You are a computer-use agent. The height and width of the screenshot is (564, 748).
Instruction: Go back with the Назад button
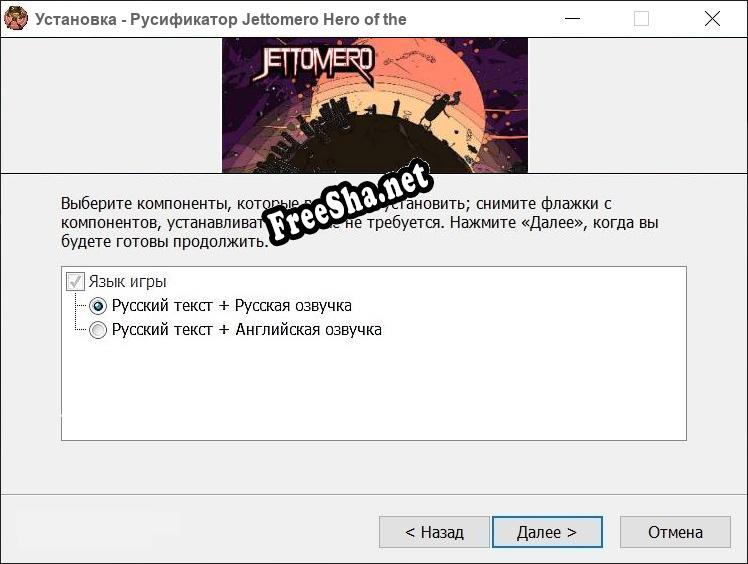434,532
